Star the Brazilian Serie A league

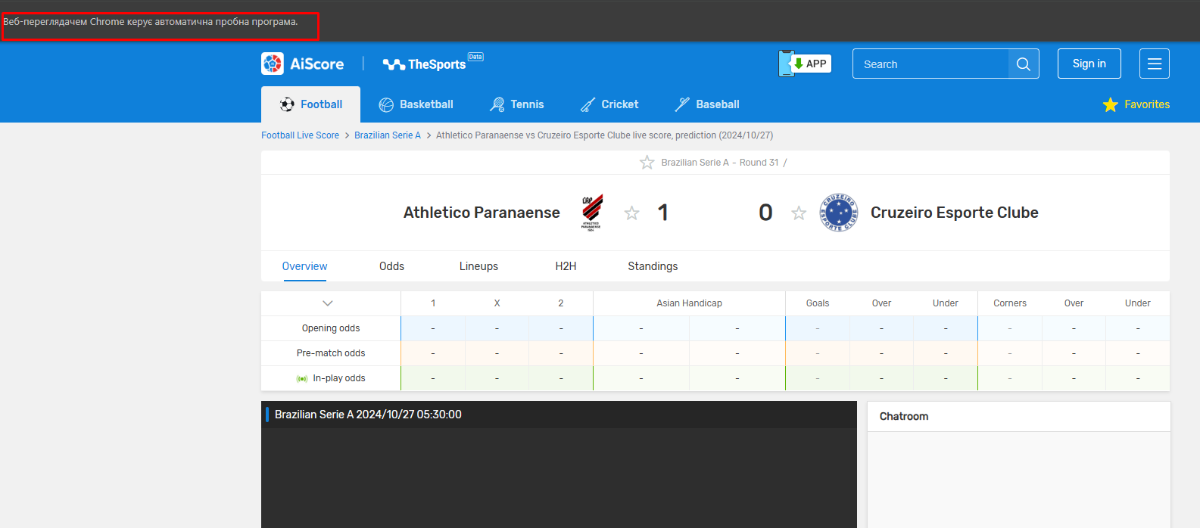pyautogui.click(x=647, y=163)
